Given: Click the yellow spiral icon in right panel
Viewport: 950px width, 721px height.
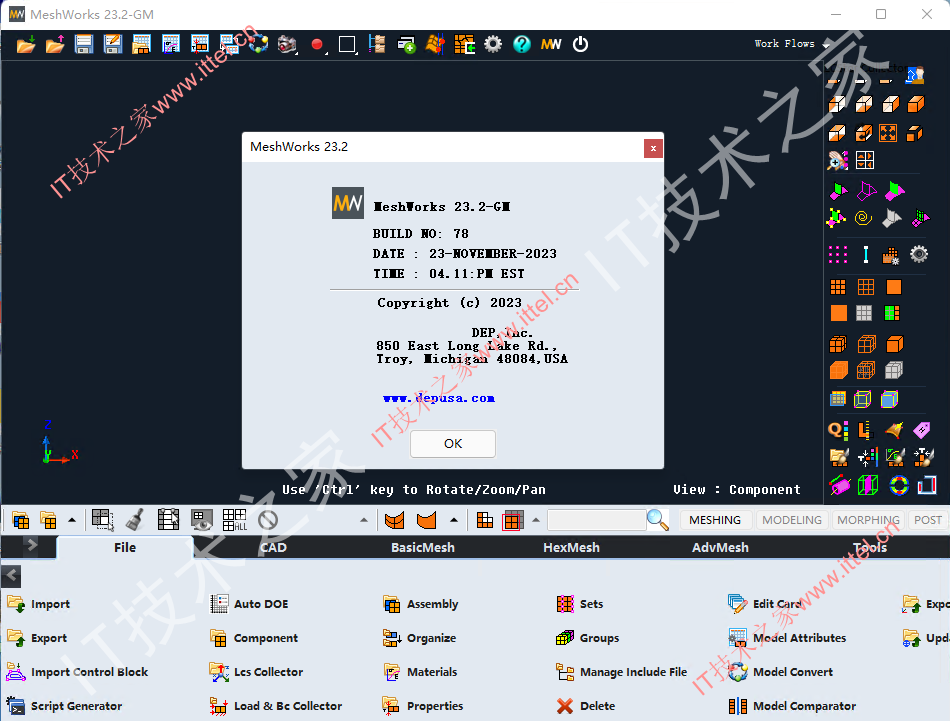Looking at the screenshot, I should (863, 218).
